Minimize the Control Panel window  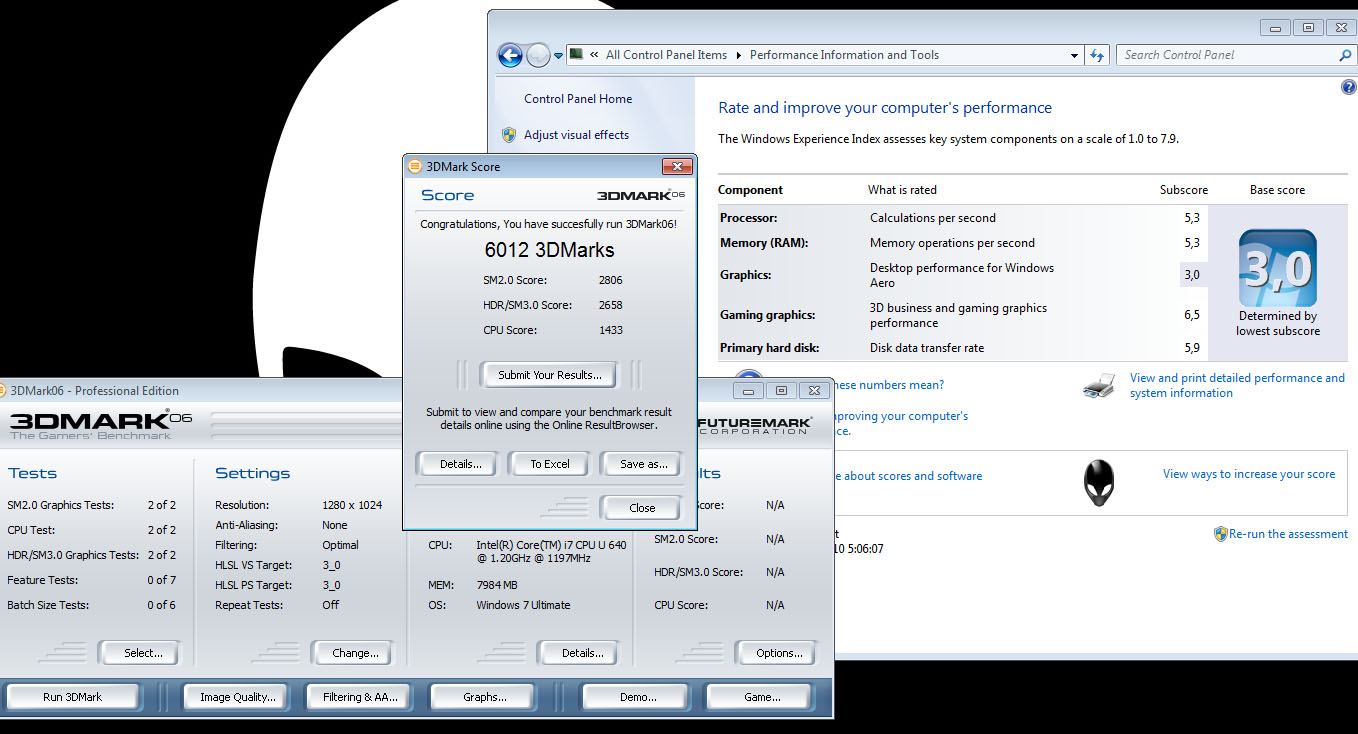point(1274,28)
